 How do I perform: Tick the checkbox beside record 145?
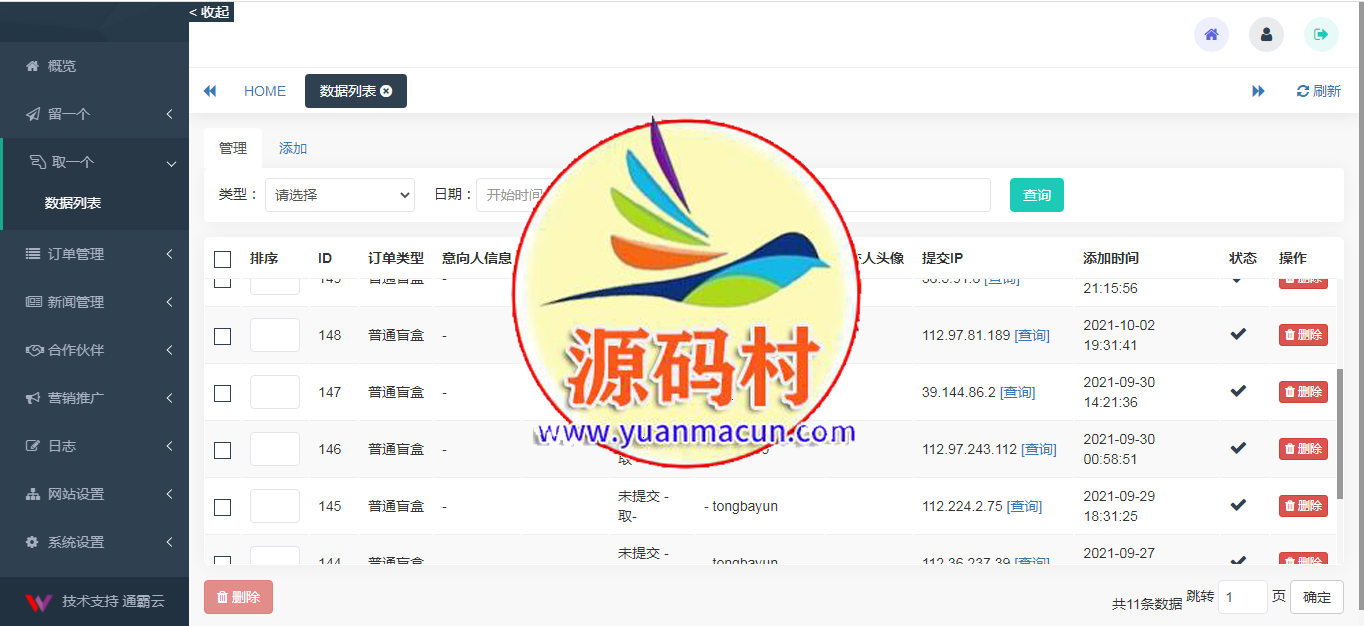click(223, 507)
